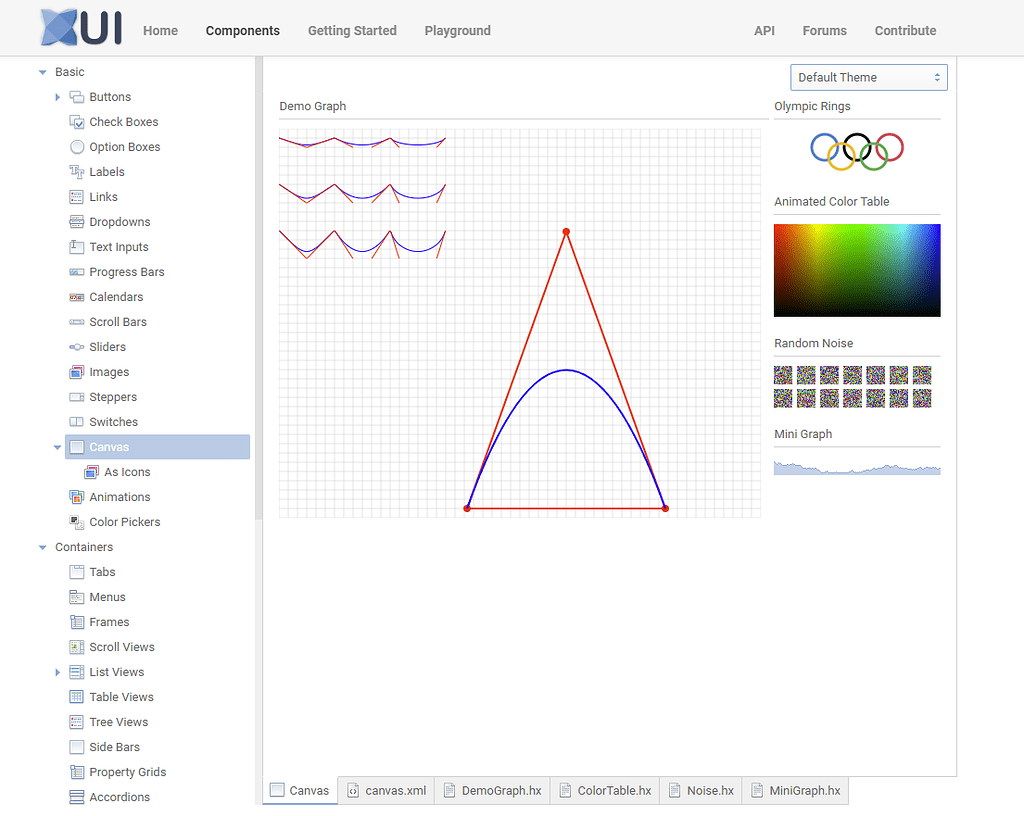The height and width of the screenshot is (816, 1024).
Task: Collapse the Basic tree section
Action: tap(42, 72)
